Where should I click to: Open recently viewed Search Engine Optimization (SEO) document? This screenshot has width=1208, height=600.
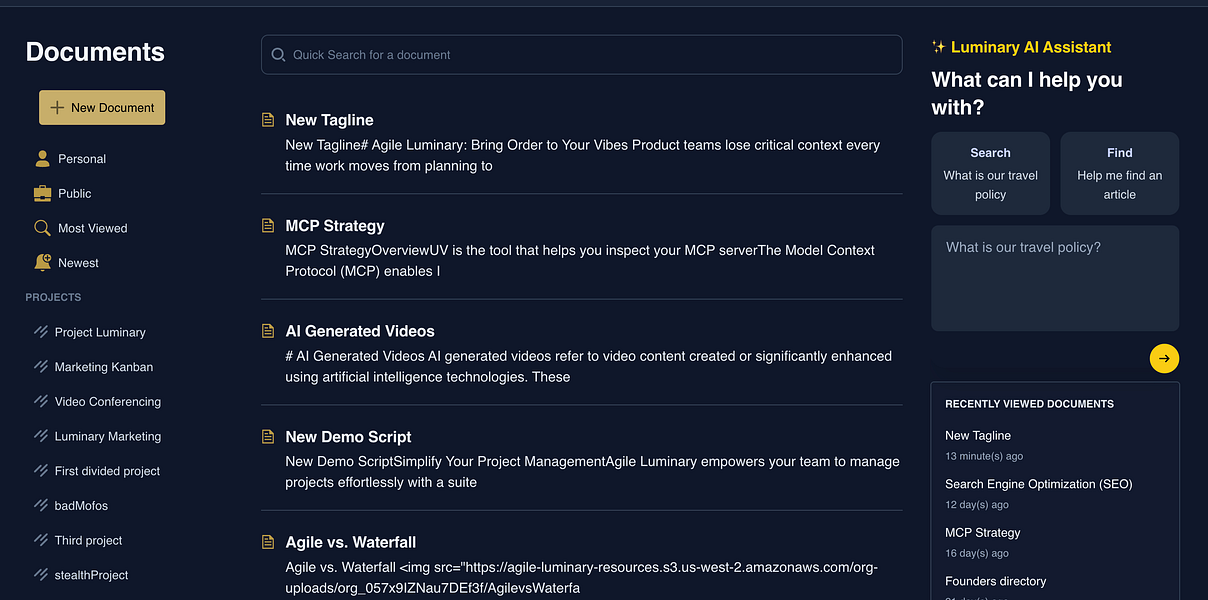pyautogui.click(x=1038, y=484)
